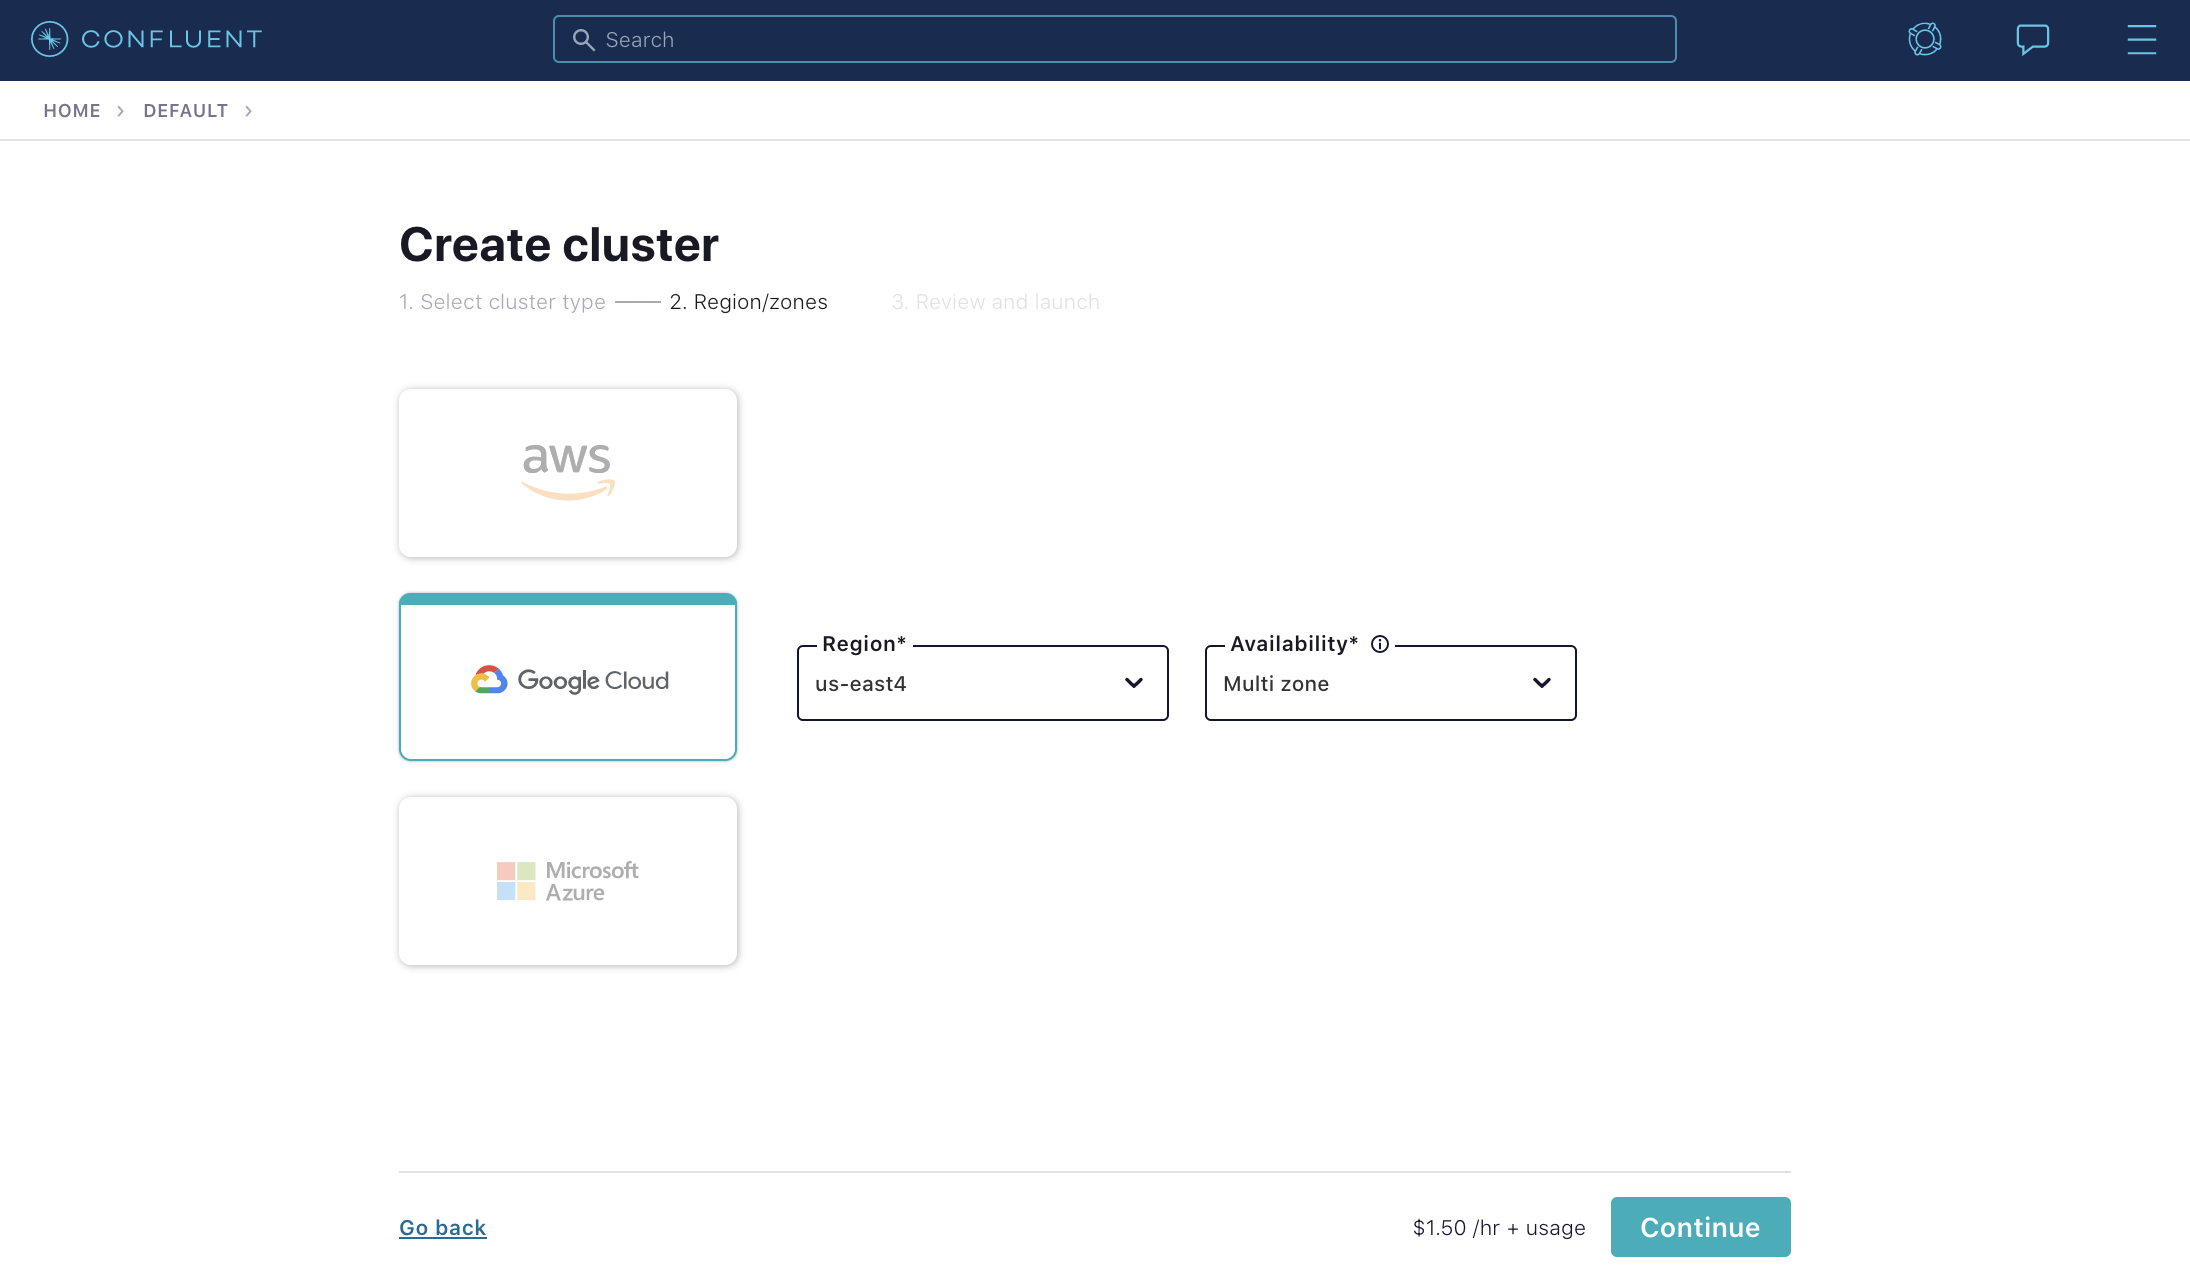Screen dimensions: 2190x1276
Task: Click the $1.50 /hr + usage text
Action: [x=1498, y=1227]
